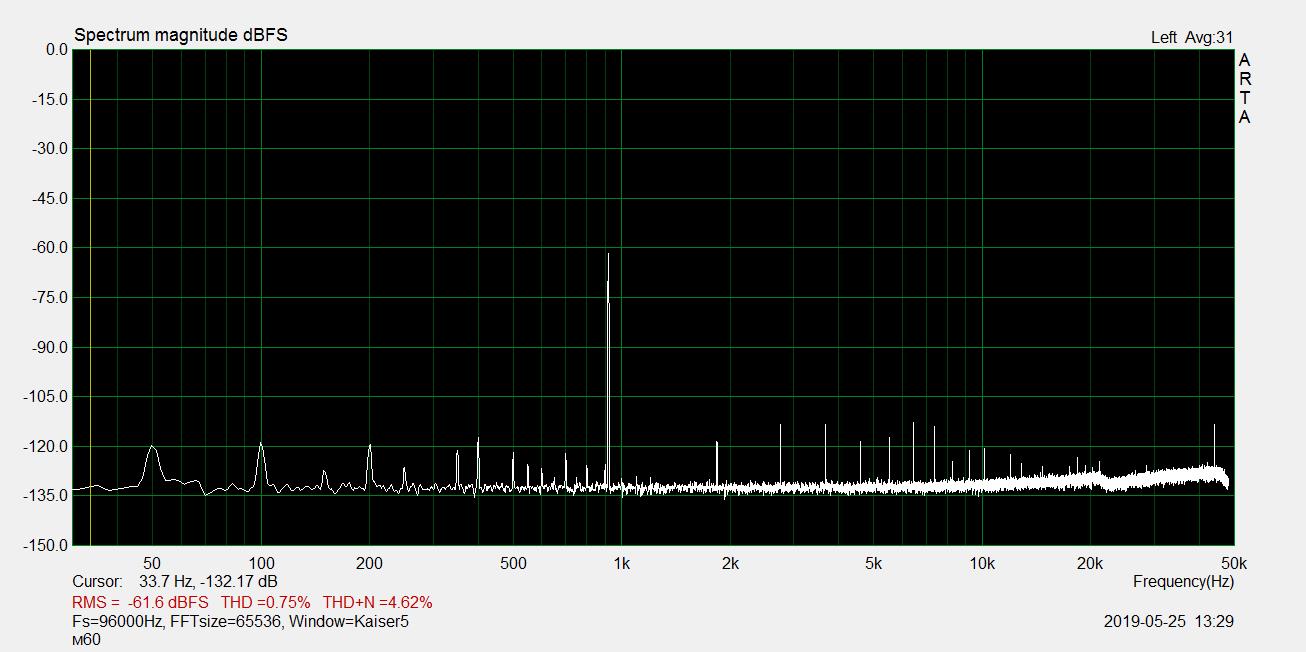Image resolution: width=1306 pixels, height=652 pixels.
Task: Click the '-15.0' y-axis label
Action: pyautogui.click(x=48, y=100)
